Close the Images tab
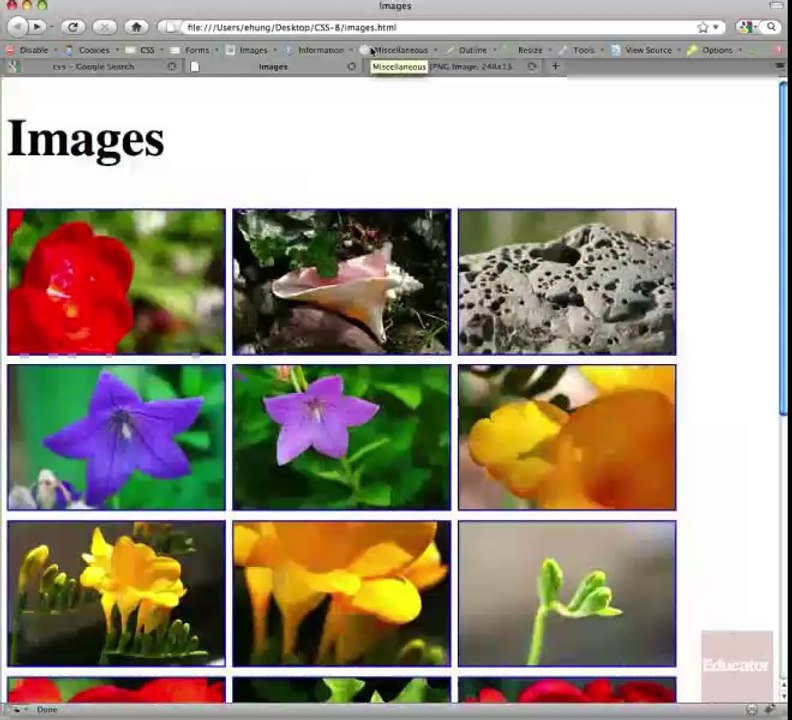792x720 pixels. pyautogui.click(x=352, y=66)
